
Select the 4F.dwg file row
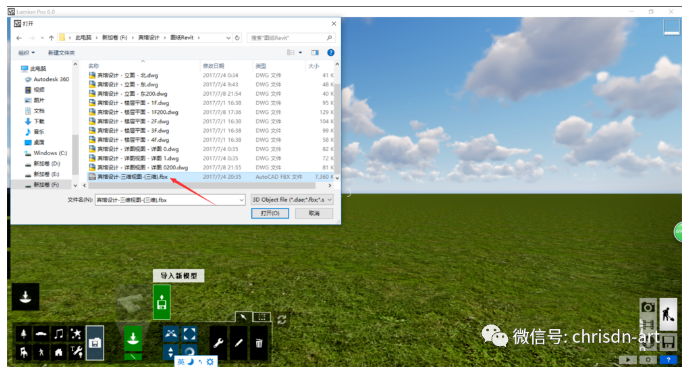[x=211, y=140]
